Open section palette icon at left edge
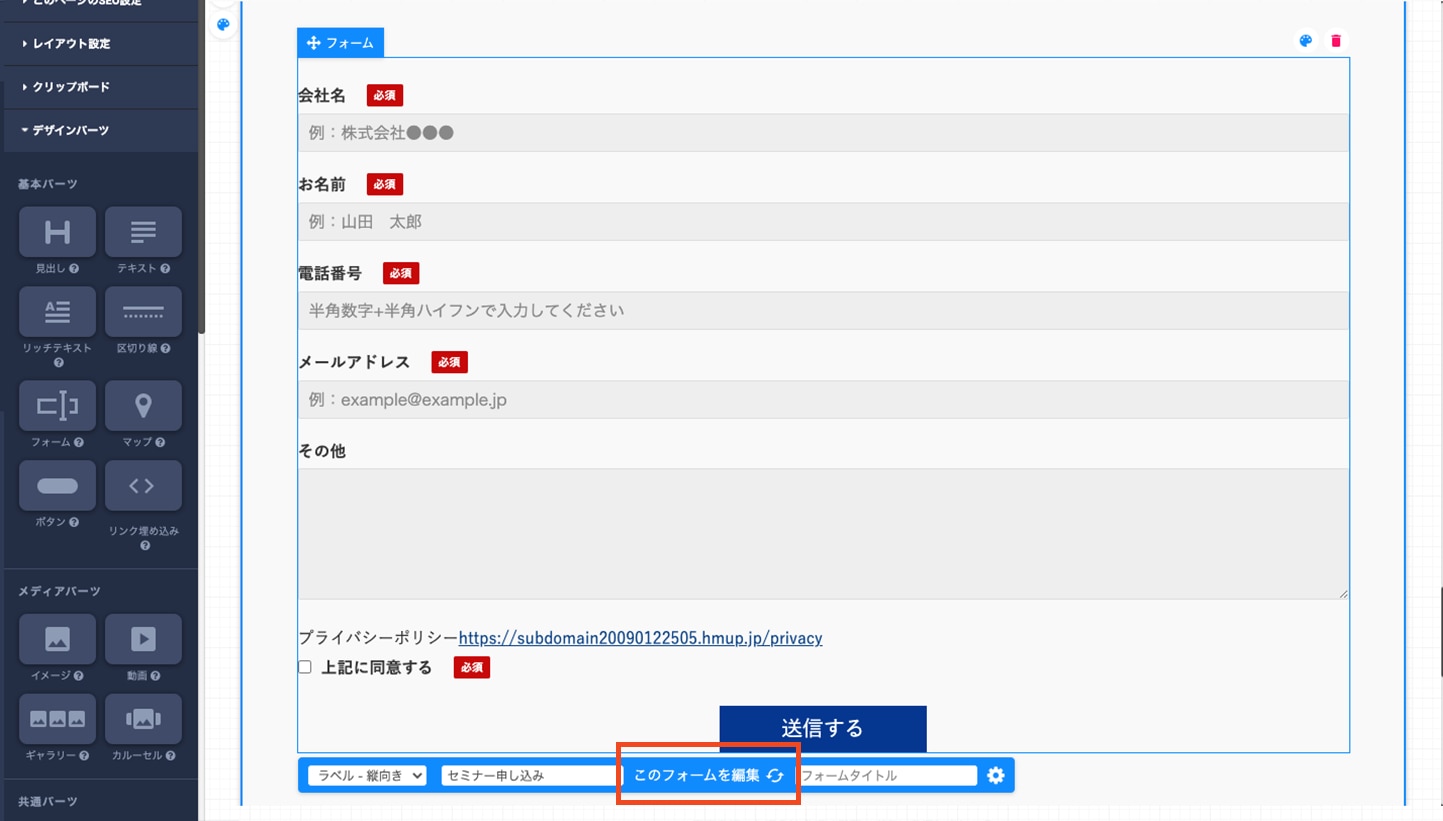 tap(223, 24)
